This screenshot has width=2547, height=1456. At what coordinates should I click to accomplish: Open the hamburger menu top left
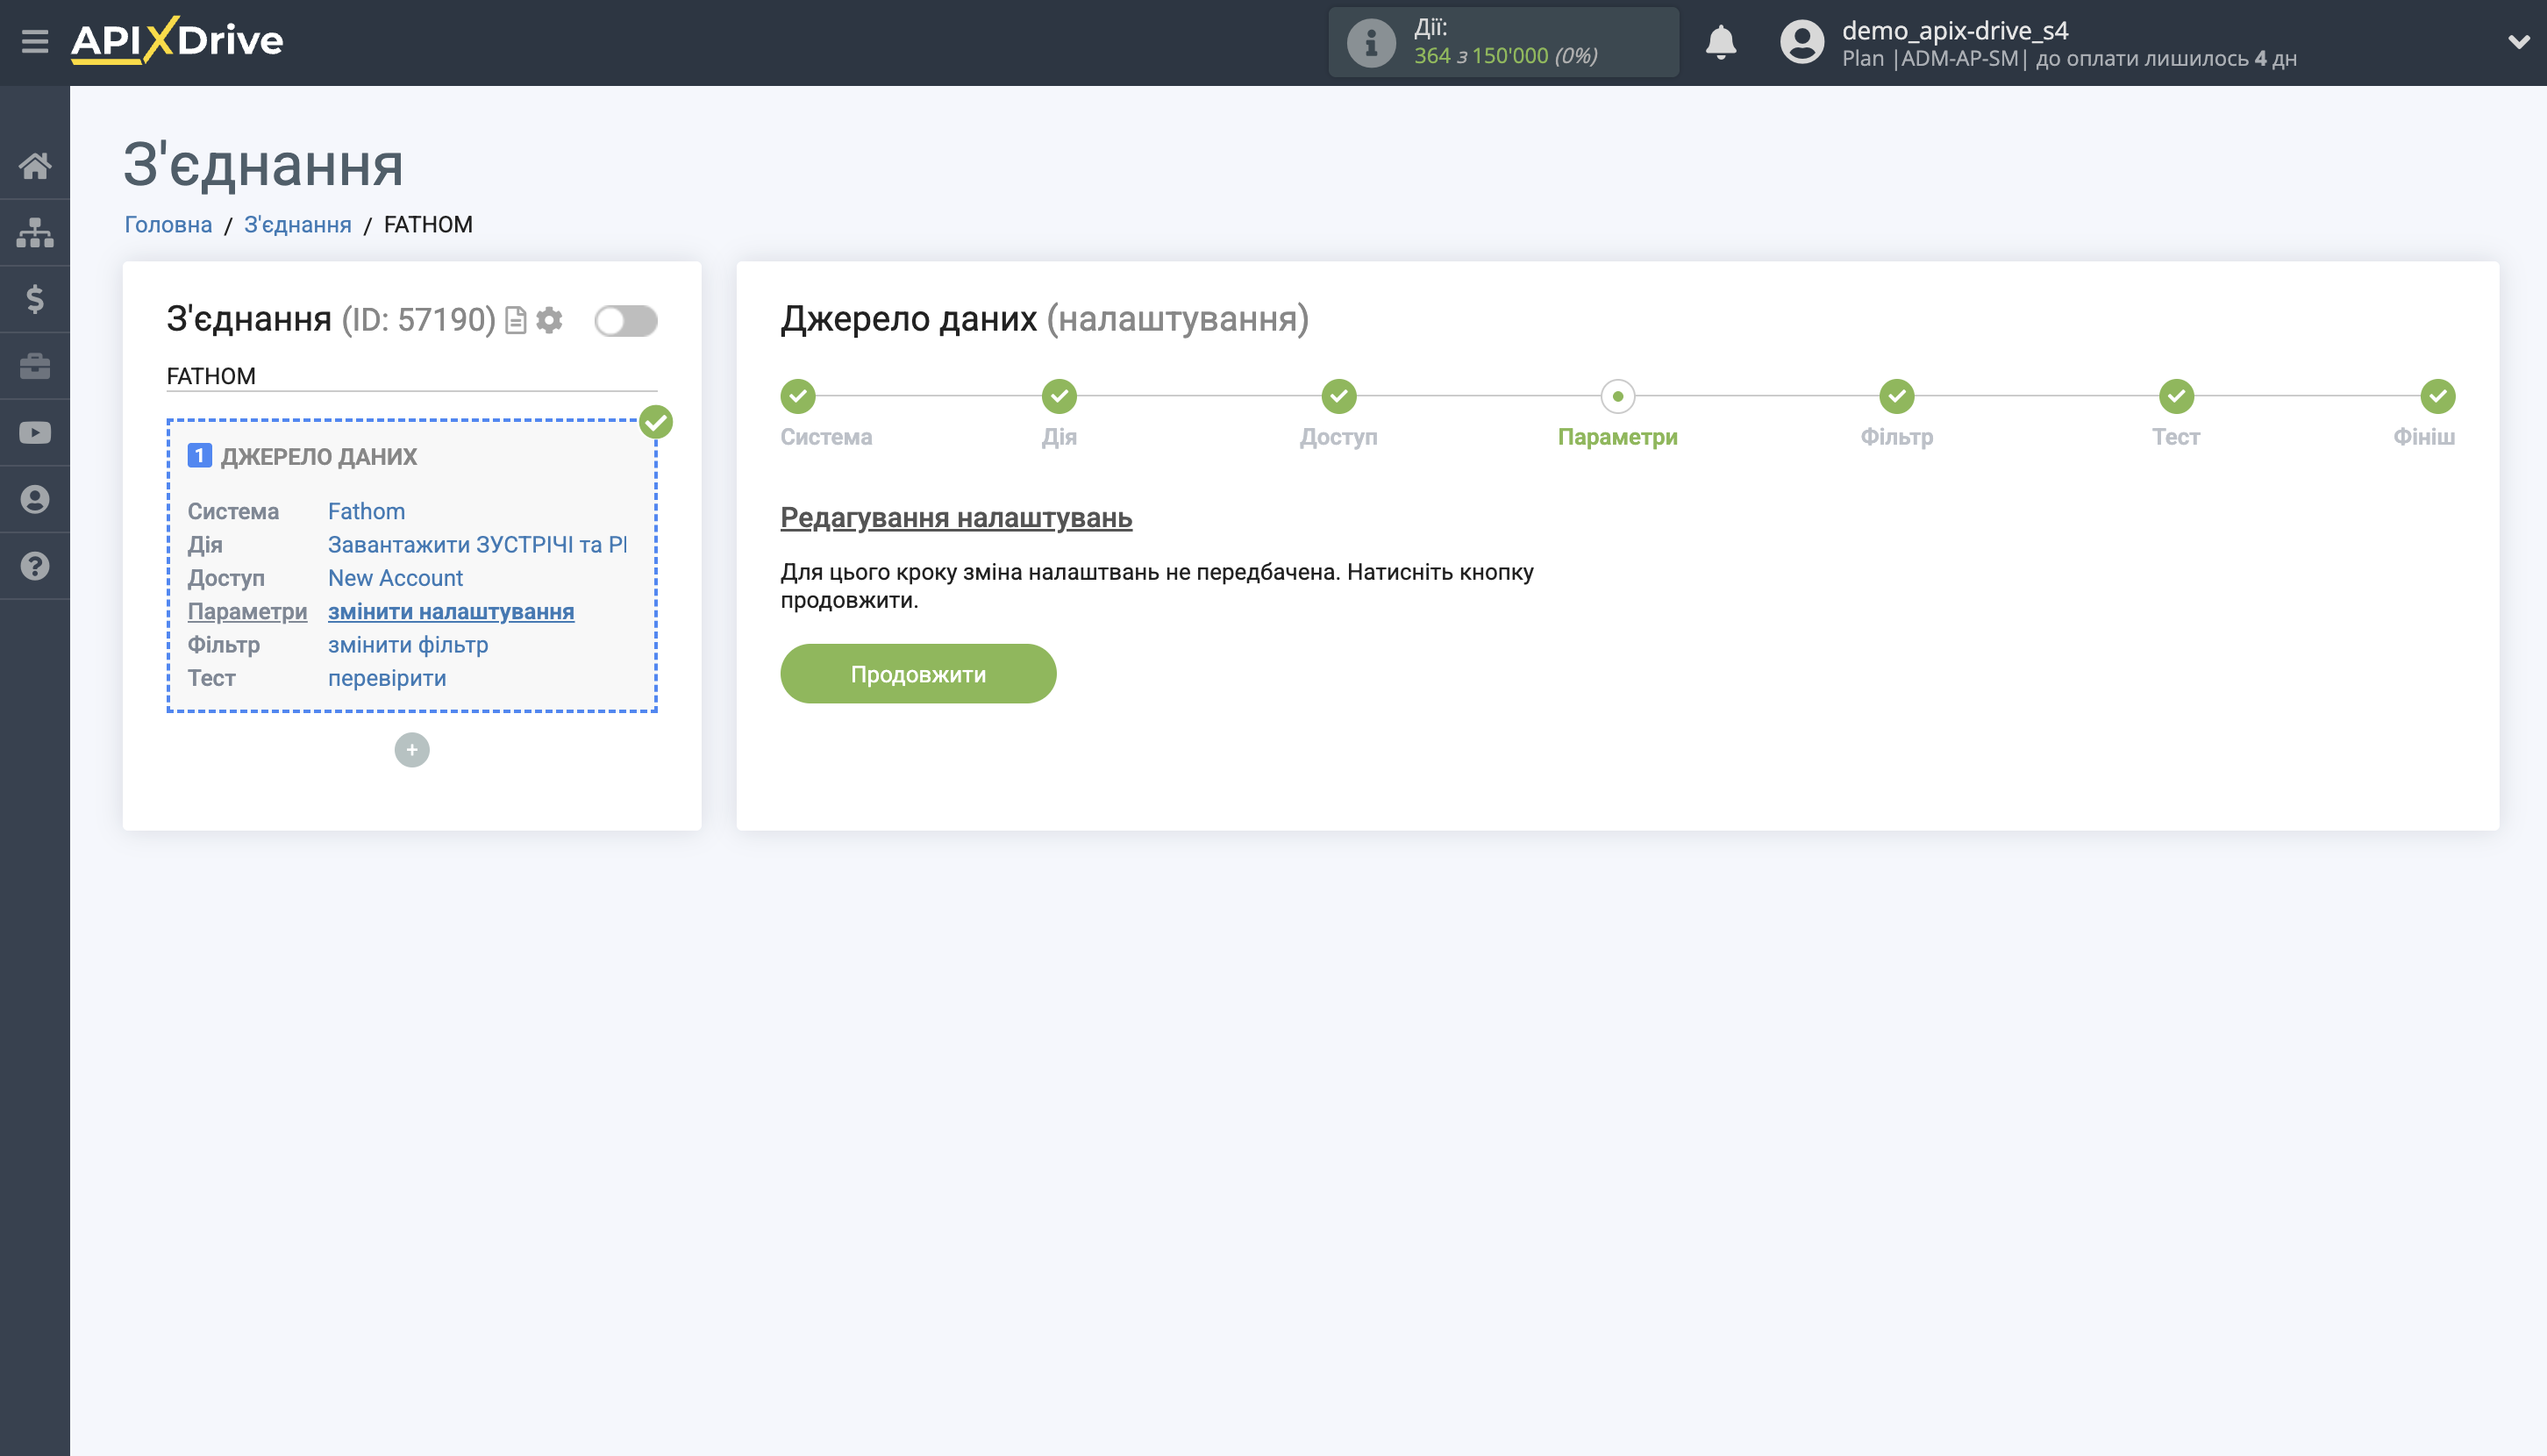click(x=36, y=41)
